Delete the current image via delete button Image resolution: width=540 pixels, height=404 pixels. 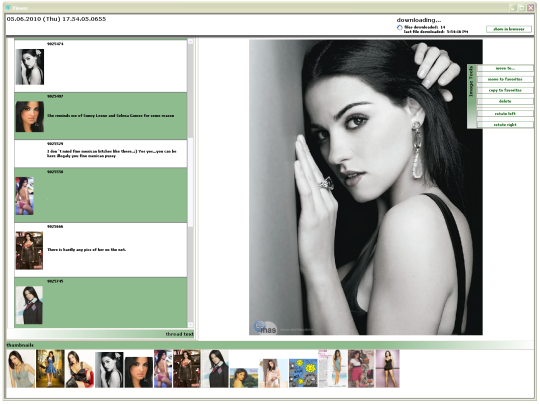point(505,101)
